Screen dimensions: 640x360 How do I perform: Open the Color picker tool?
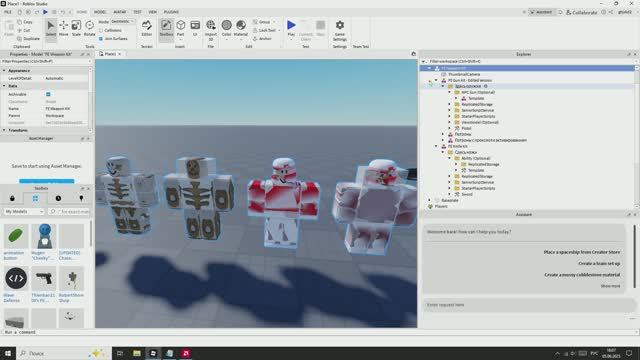click(227, 28)
